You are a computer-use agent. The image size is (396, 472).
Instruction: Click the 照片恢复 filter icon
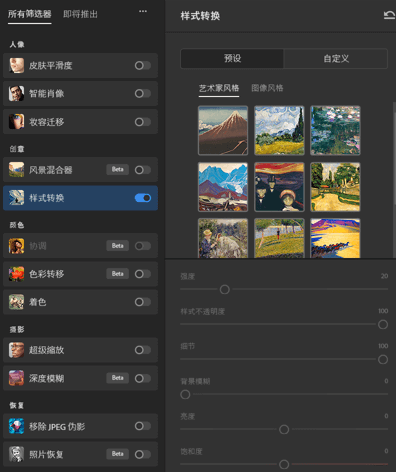coord(16,454)
